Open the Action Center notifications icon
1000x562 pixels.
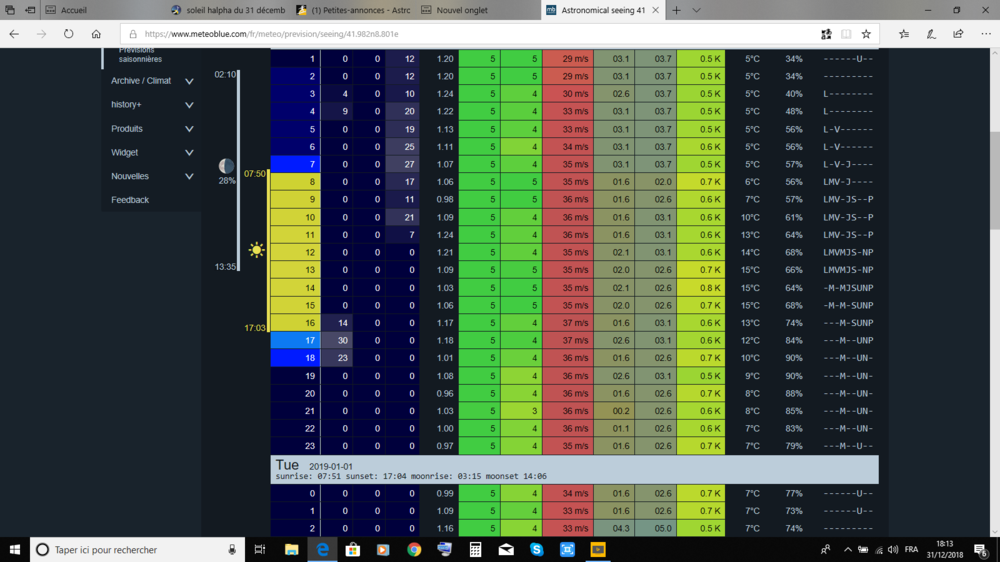(x=981, y=549)
